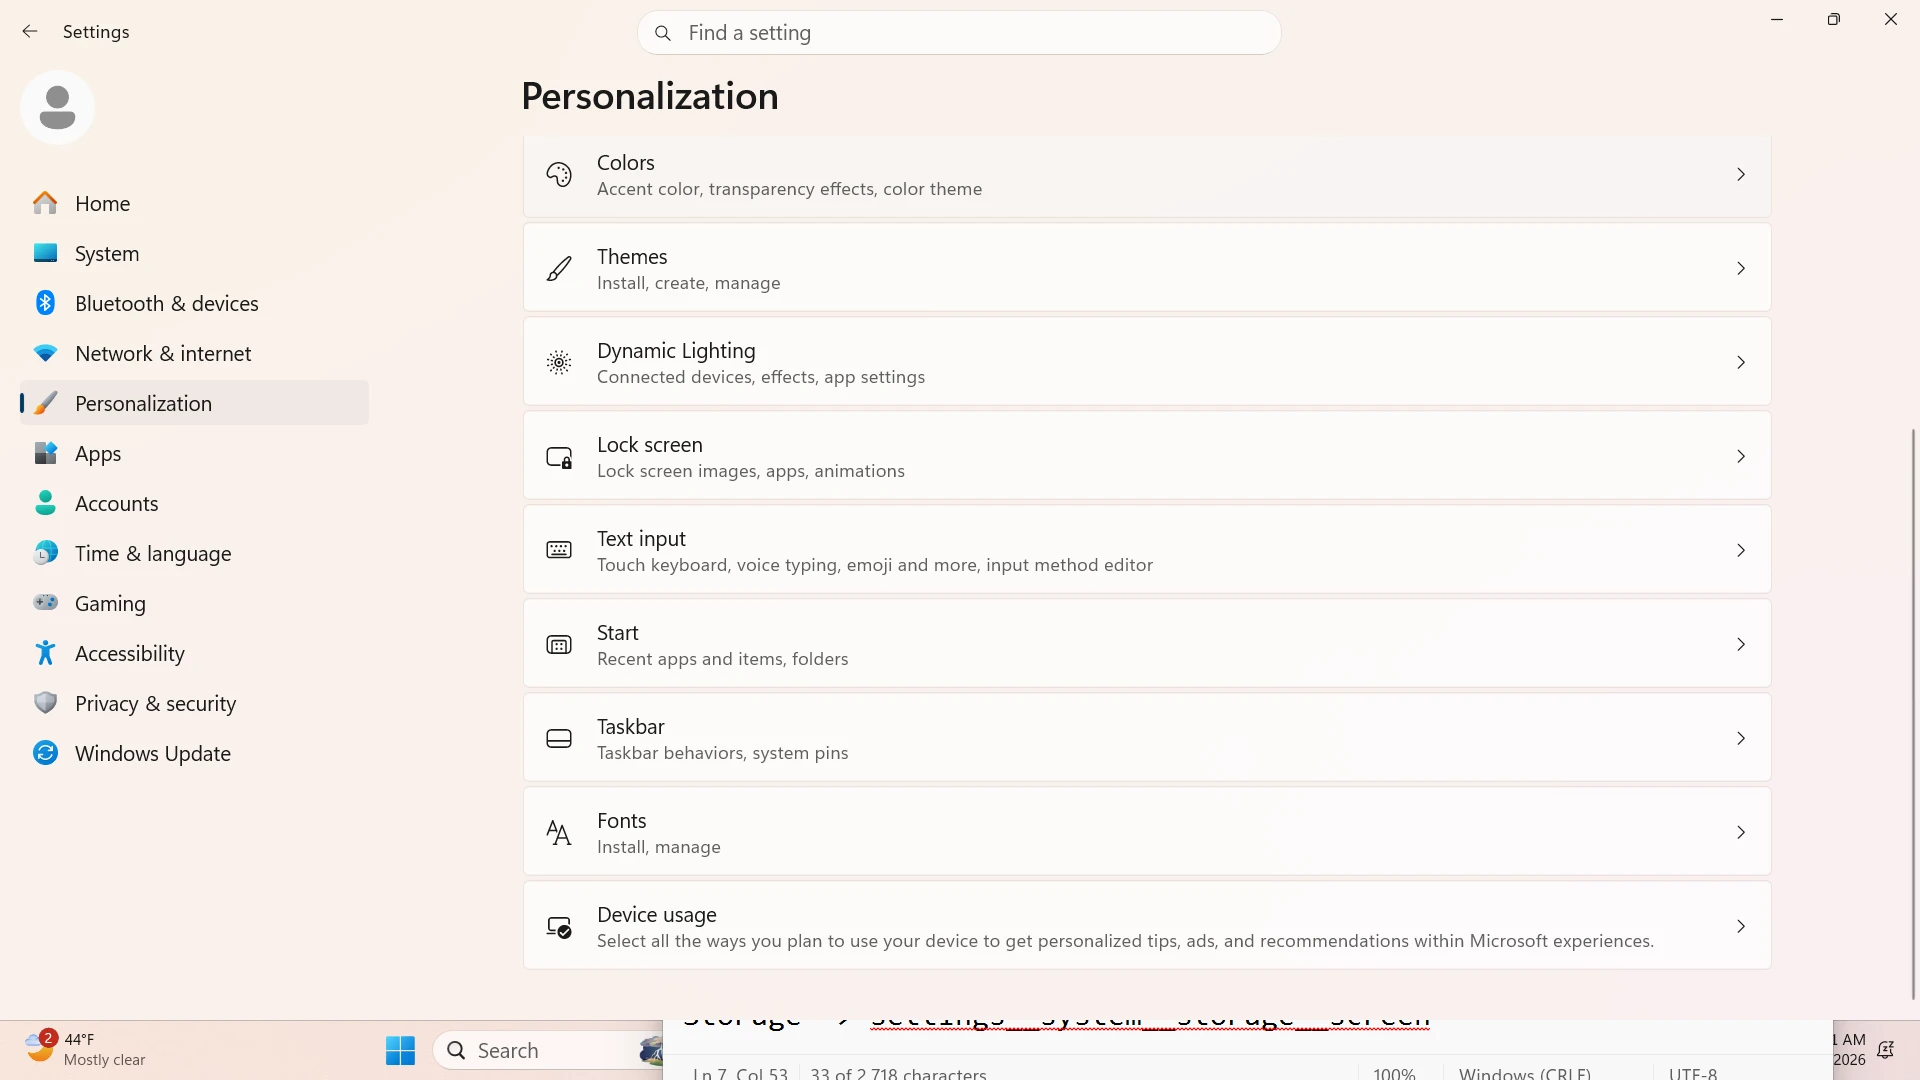Click the Windows Update sync icon
The height and width of the screenshot is (1080, 1920).
(x=45, y=753)
